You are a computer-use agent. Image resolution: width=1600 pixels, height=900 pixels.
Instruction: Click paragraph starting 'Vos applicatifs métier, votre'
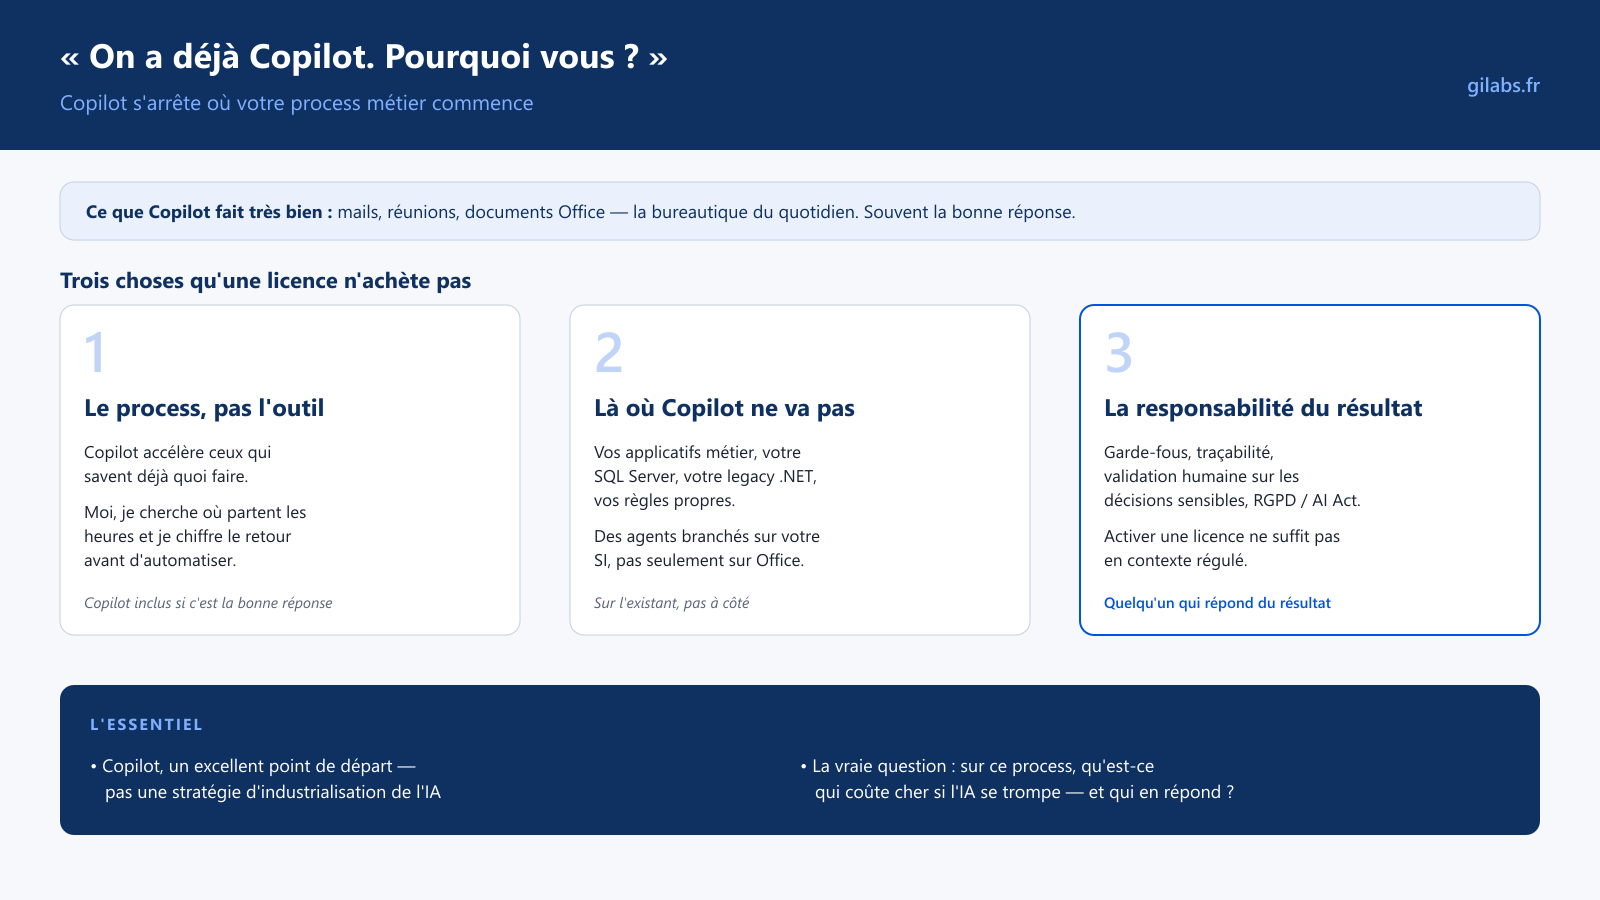pyautogui.click(x=705, y=476)
